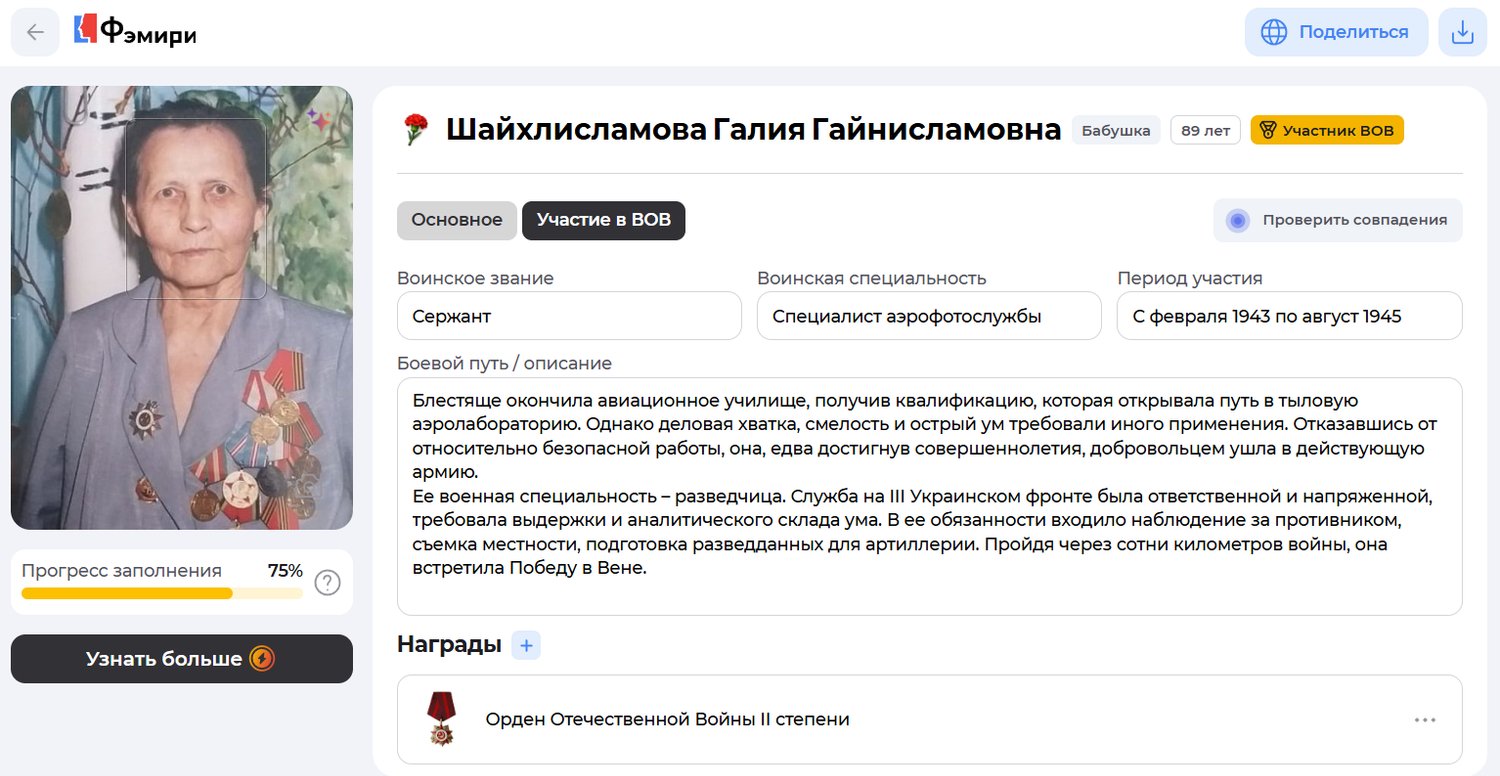Click the Фэмири logo
Viewport: 1500px width, 776px height.
(135, 32)
